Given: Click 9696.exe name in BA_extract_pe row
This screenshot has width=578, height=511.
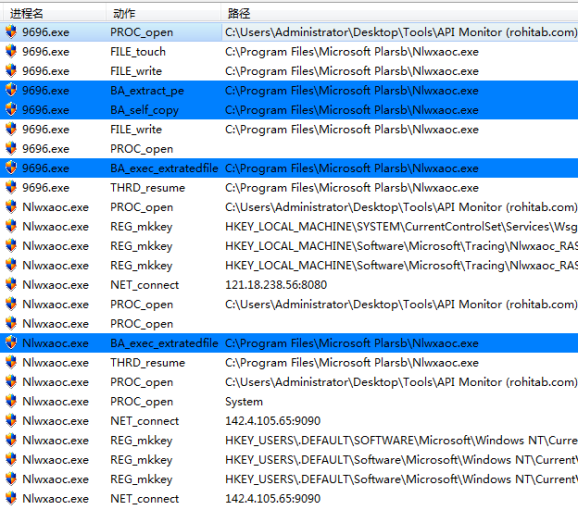Looking at the screenshot, I should point(46,91).
